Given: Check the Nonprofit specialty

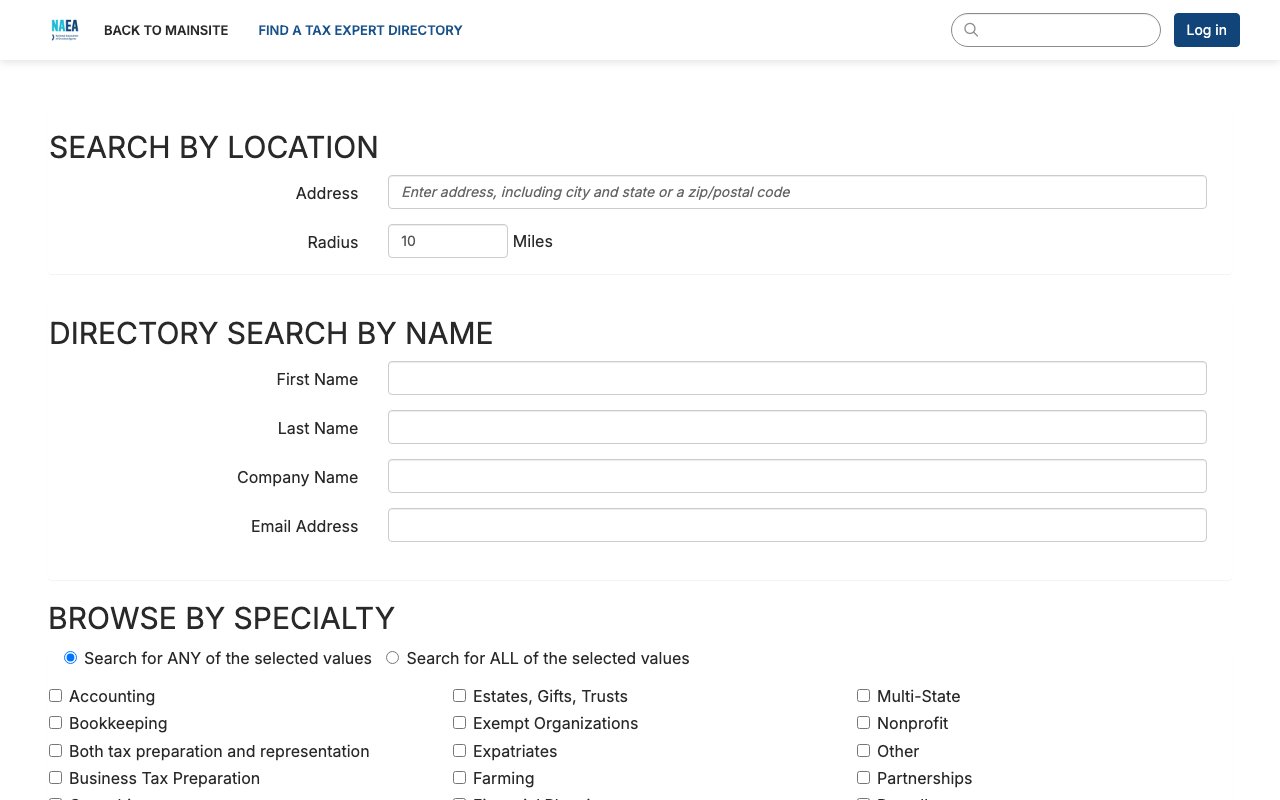Looking at the screenshot, I should pos(863,722).
